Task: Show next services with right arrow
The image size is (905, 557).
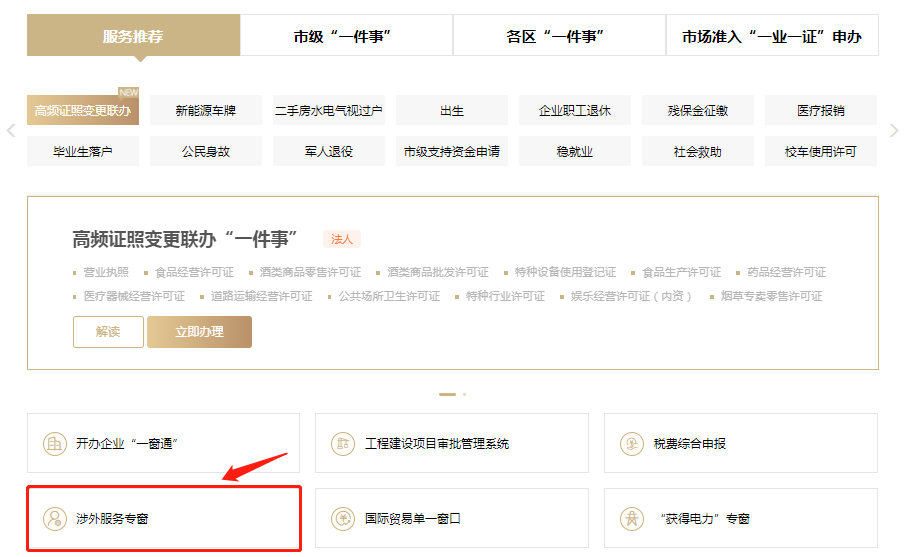Action: 894,130
